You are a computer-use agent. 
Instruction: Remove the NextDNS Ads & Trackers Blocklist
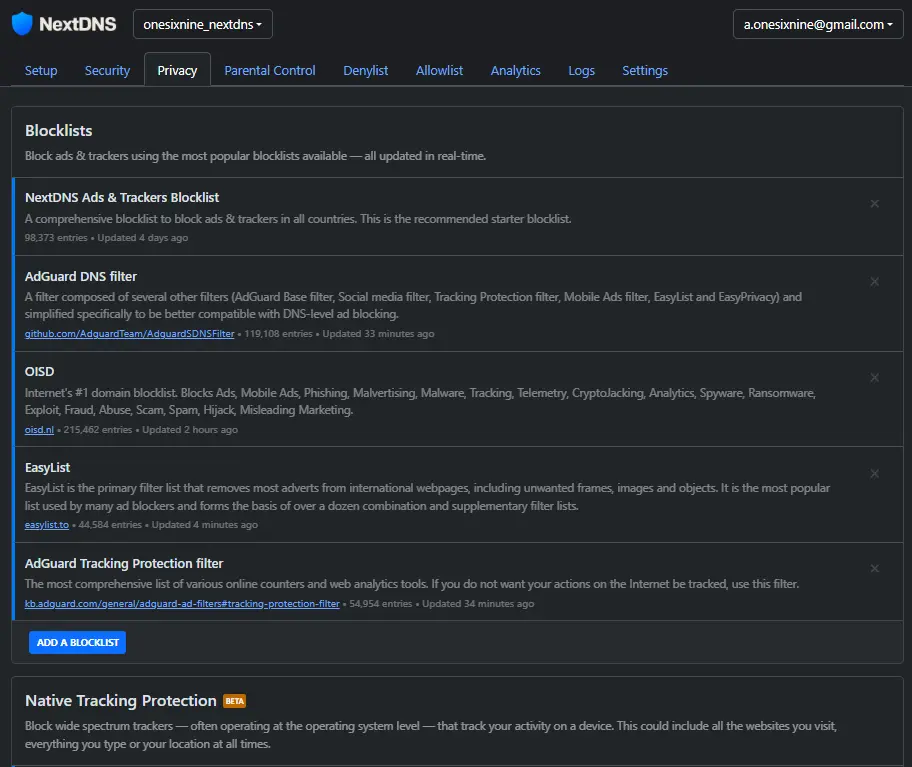pos(874,204)
